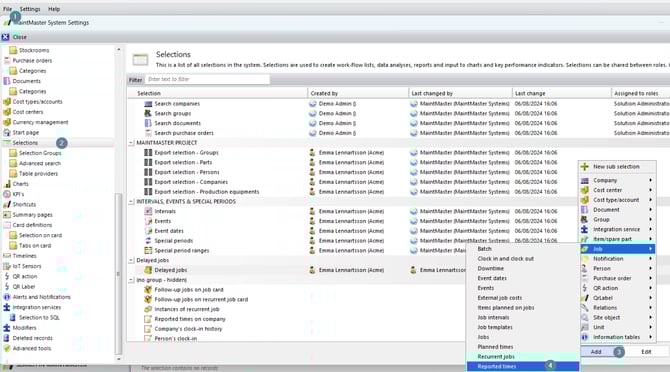Choose Reported times in Job submenu
The image size is (670, 372).
pos(523,366)
